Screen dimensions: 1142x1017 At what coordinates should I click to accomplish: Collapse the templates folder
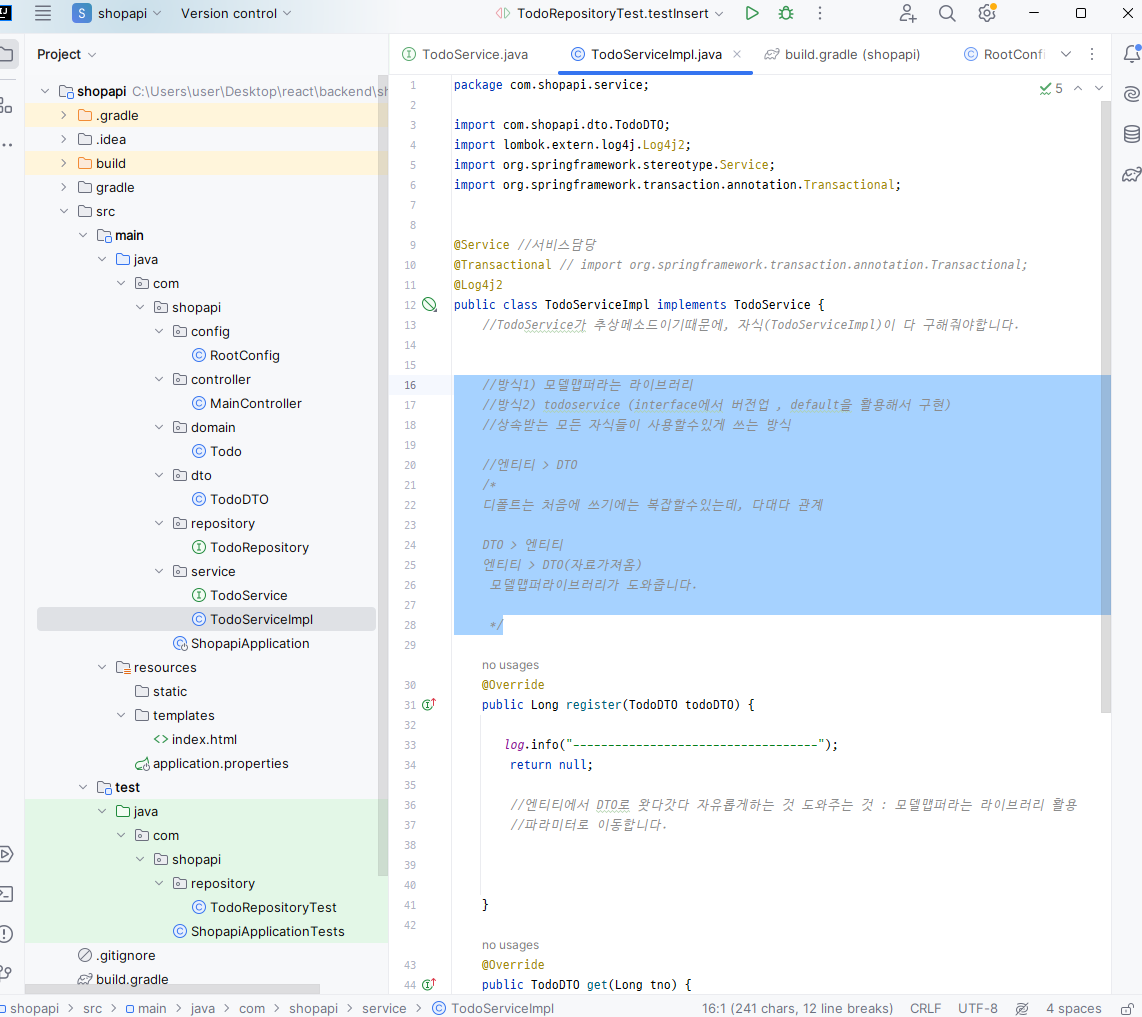pyautogui.click(x=121, y=715)
